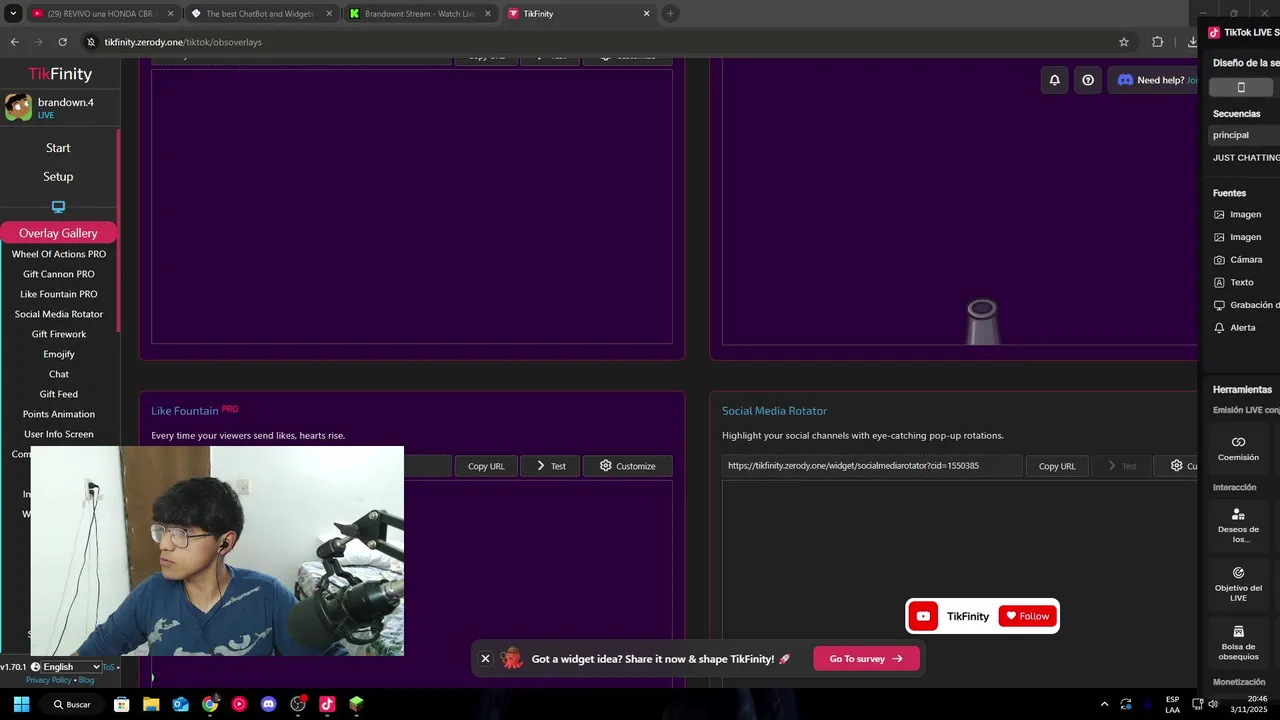Open Gift Firework in sidebar

[59, 334]
